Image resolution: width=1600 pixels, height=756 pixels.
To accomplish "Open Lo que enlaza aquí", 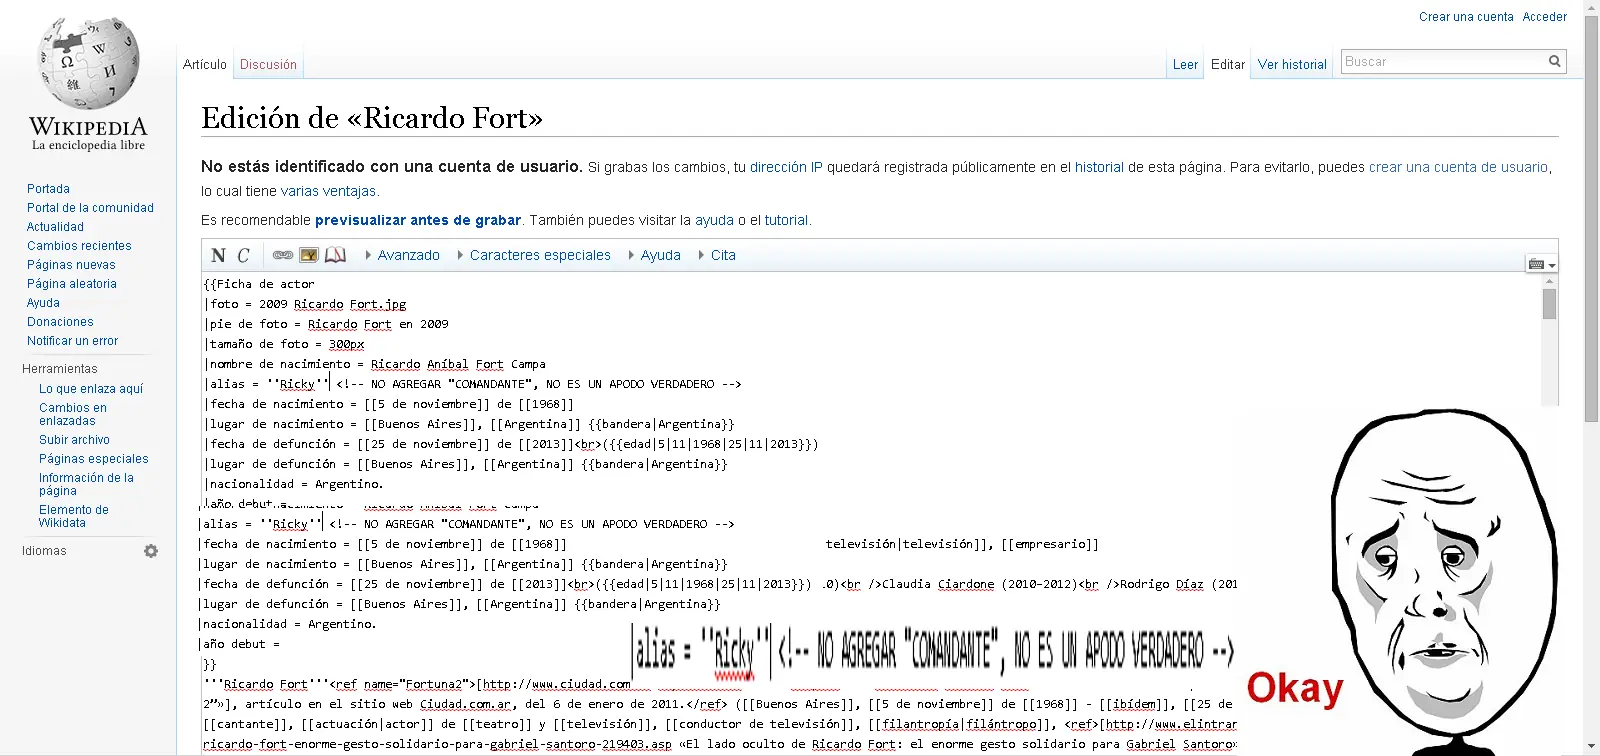I will (x=91, y=389).
